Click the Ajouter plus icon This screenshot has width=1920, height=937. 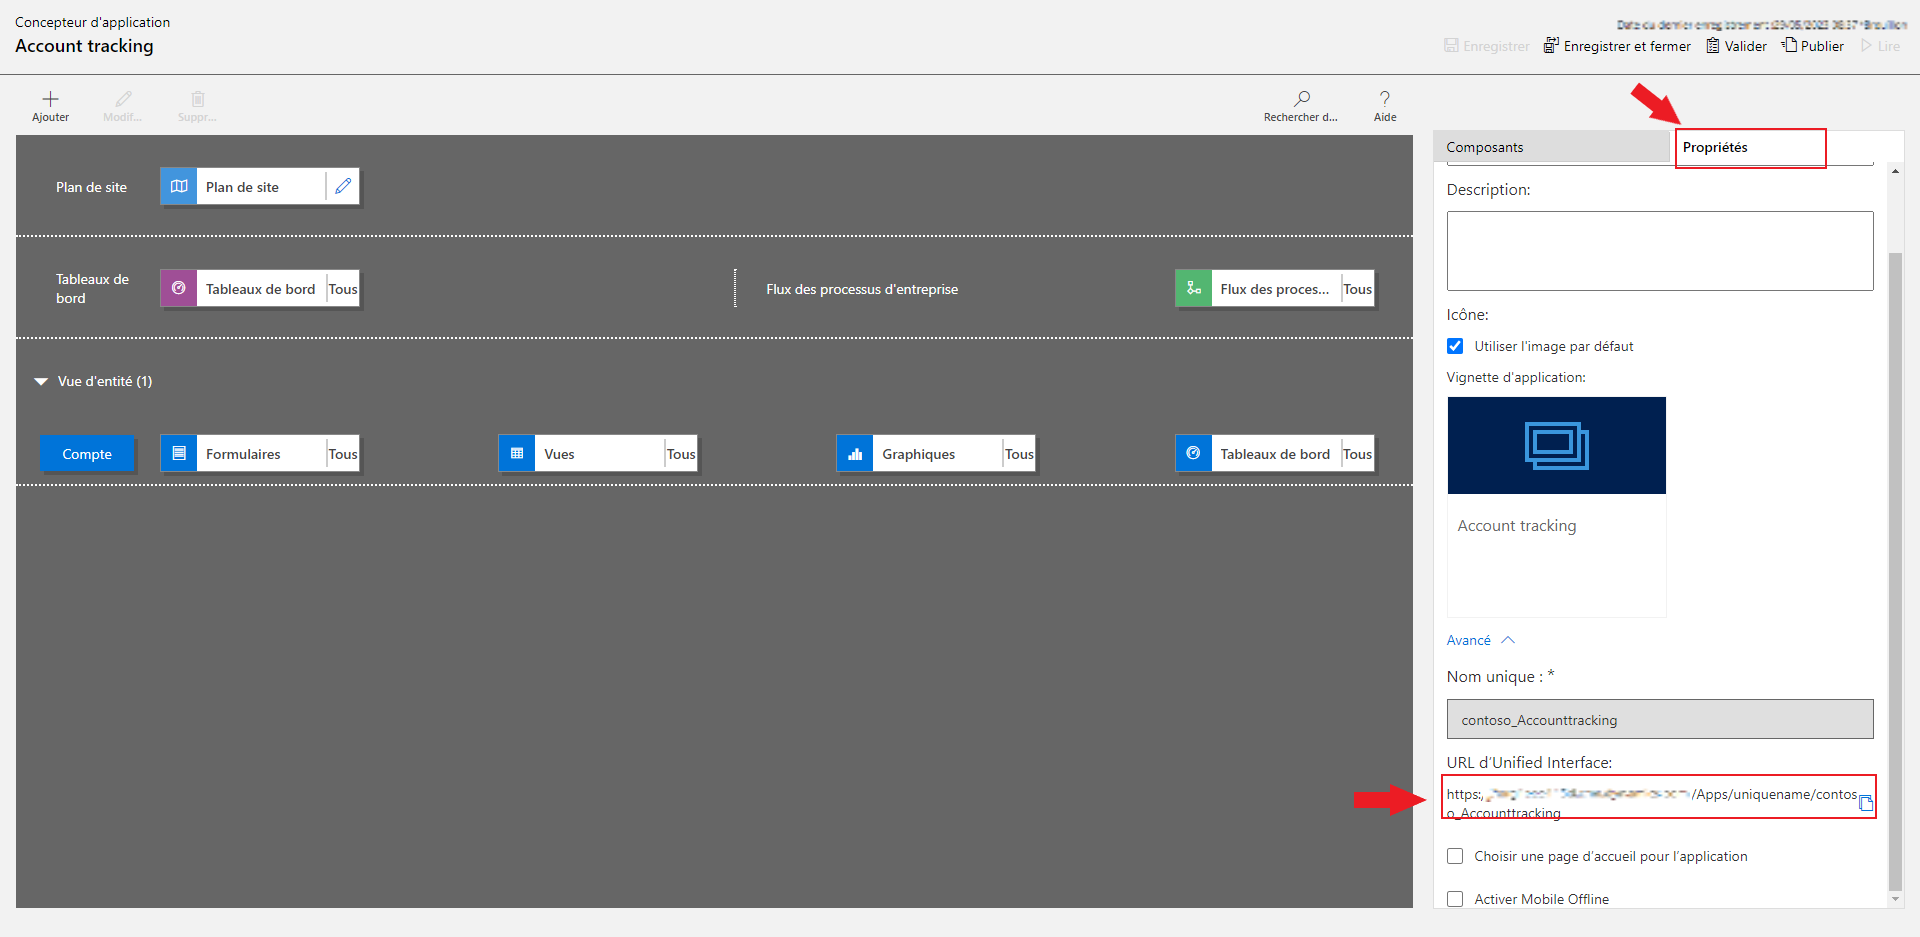click(50, 98)
